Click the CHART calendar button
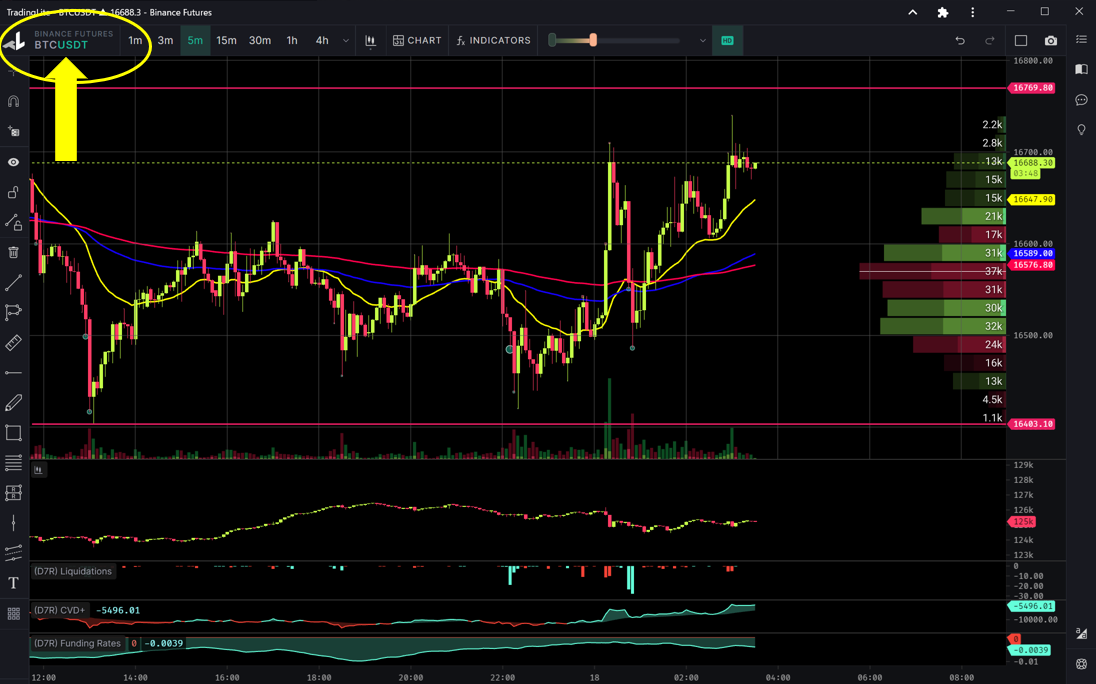This screenshot has width=1096, height=684. pos(417,40)
